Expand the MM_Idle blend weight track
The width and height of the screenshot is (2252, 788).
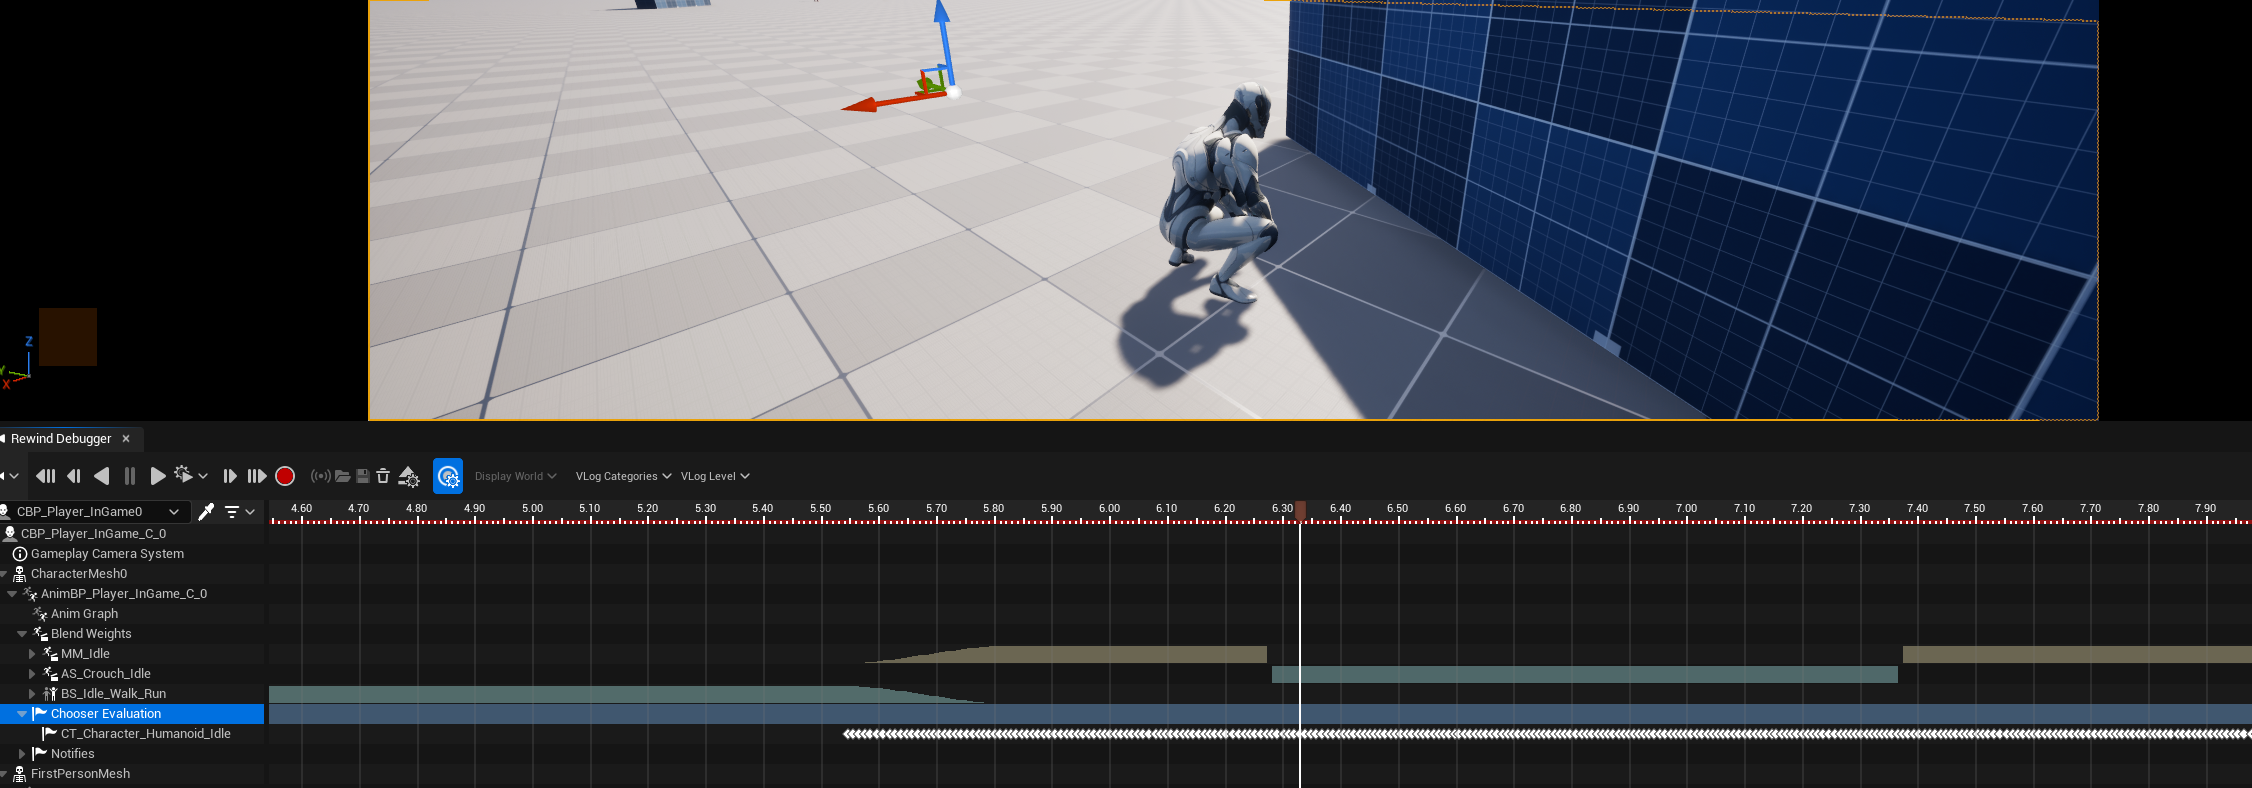[x=32, y=654]
